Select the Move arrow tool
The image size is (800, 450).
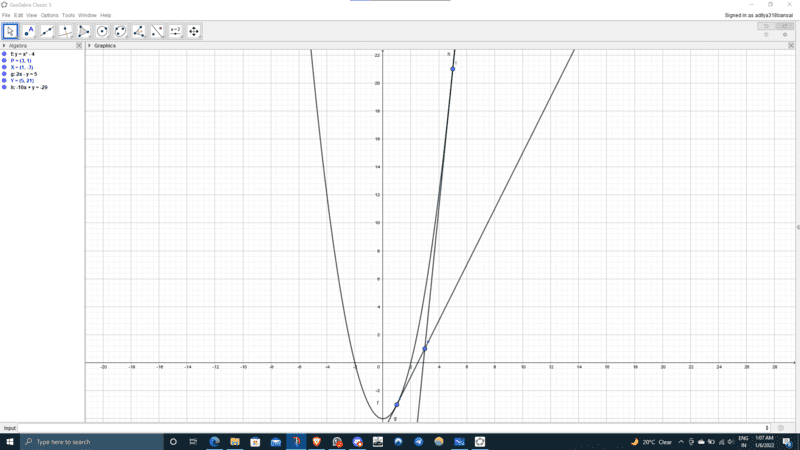pyautogui.click(x=10, y=31)
